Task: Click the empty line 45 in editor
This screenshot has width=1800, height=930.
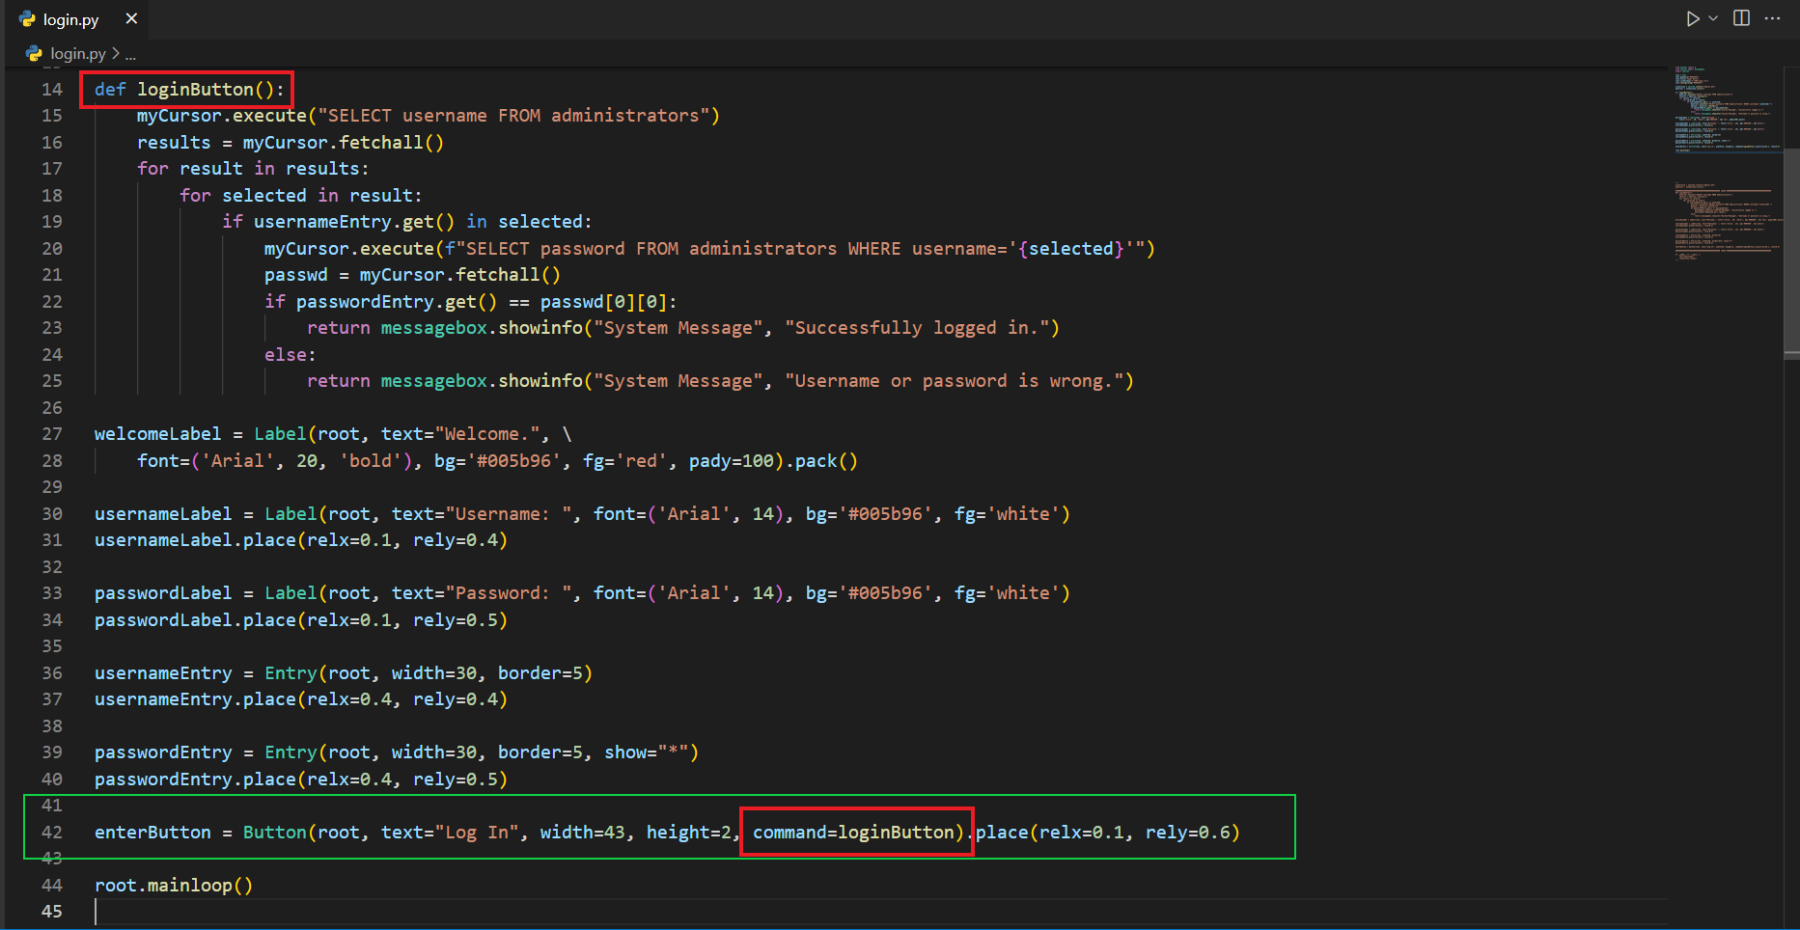Action: click(400, 912)
